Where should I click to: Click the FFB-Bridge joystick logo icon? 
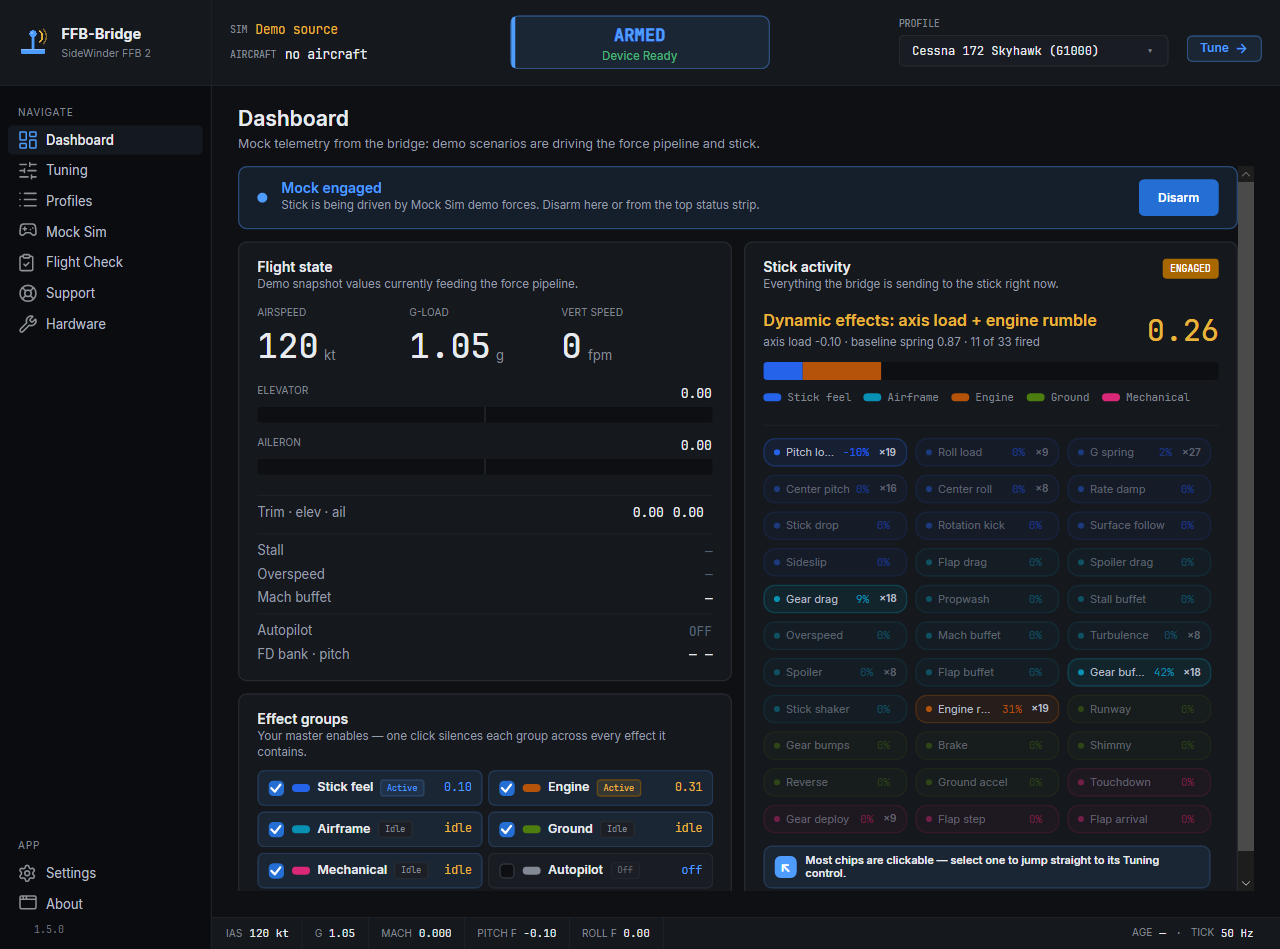(35, 42)
